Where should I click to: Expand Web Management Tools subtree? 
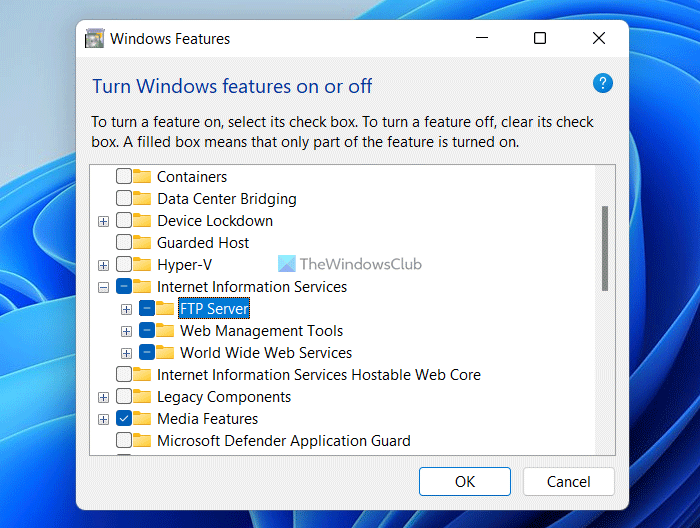tap(126, 331)
